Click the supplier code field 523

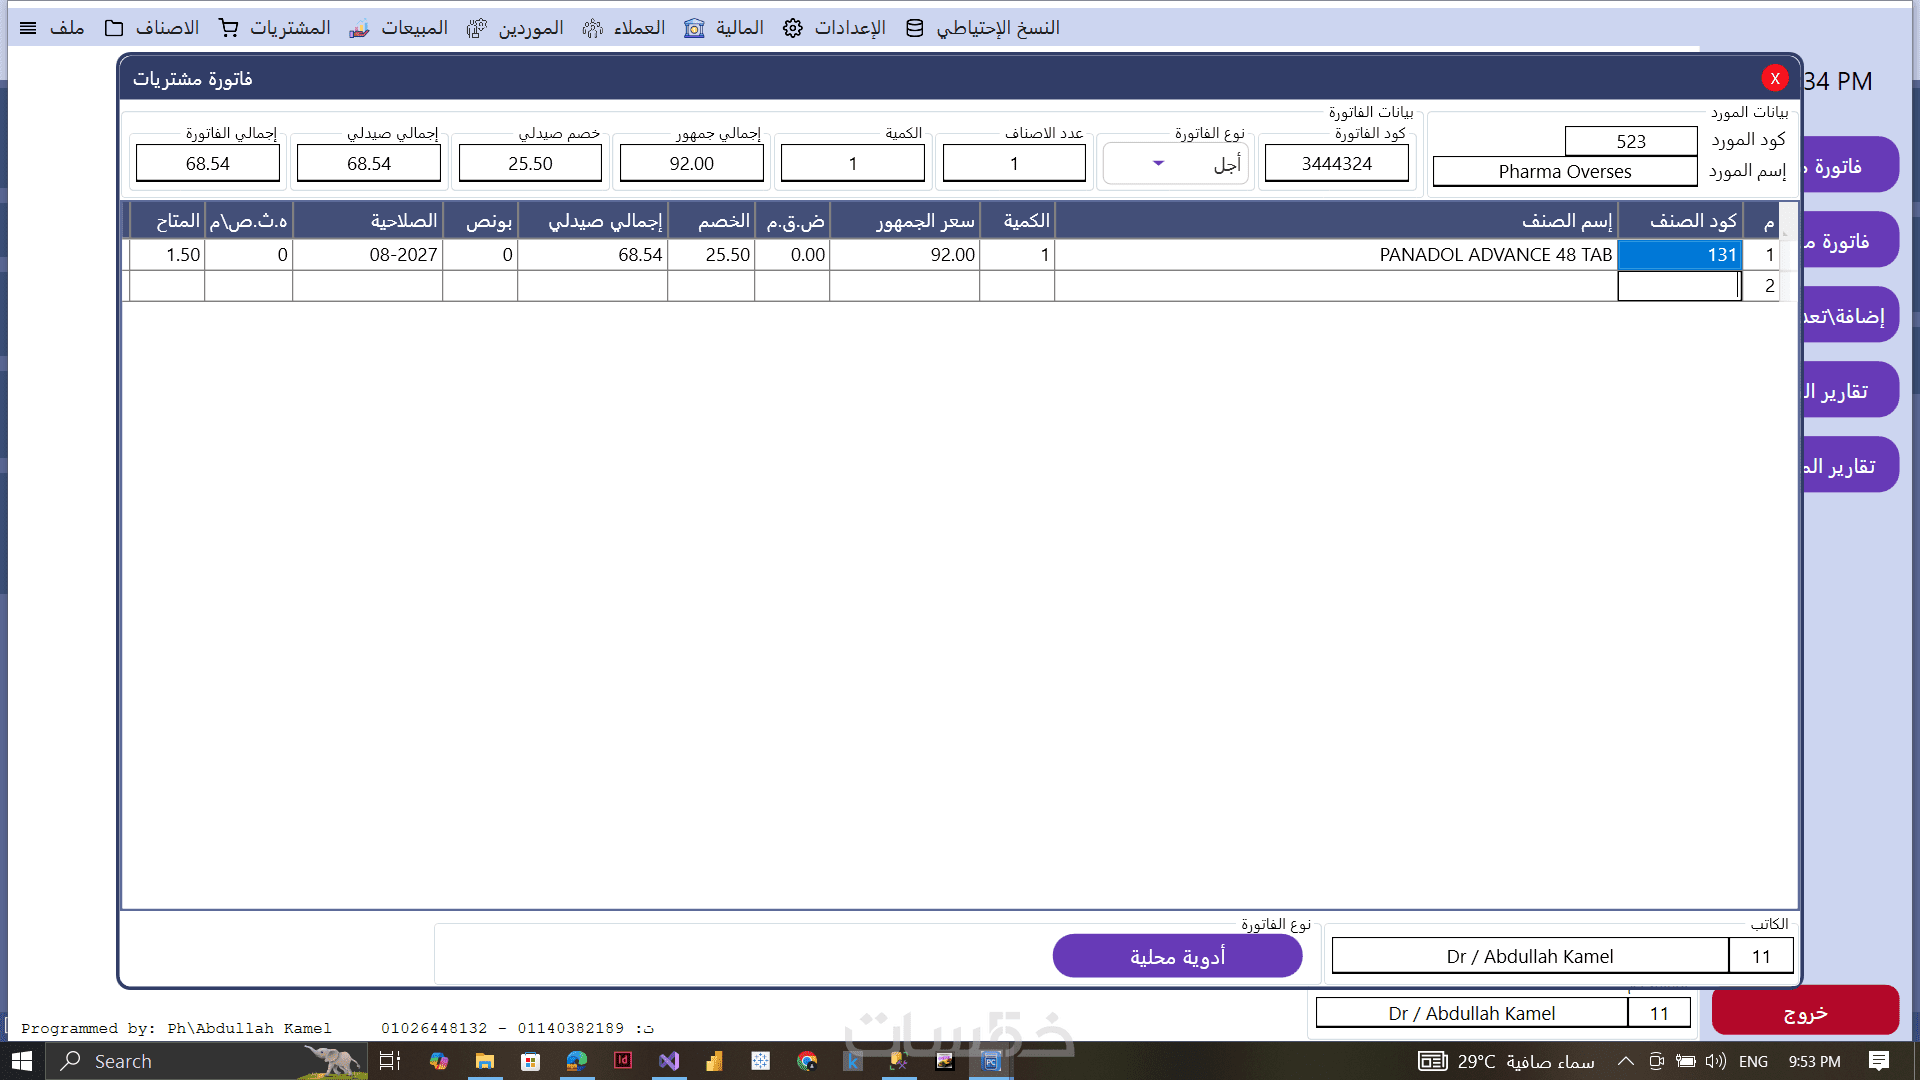click(x=1630, y=141)
